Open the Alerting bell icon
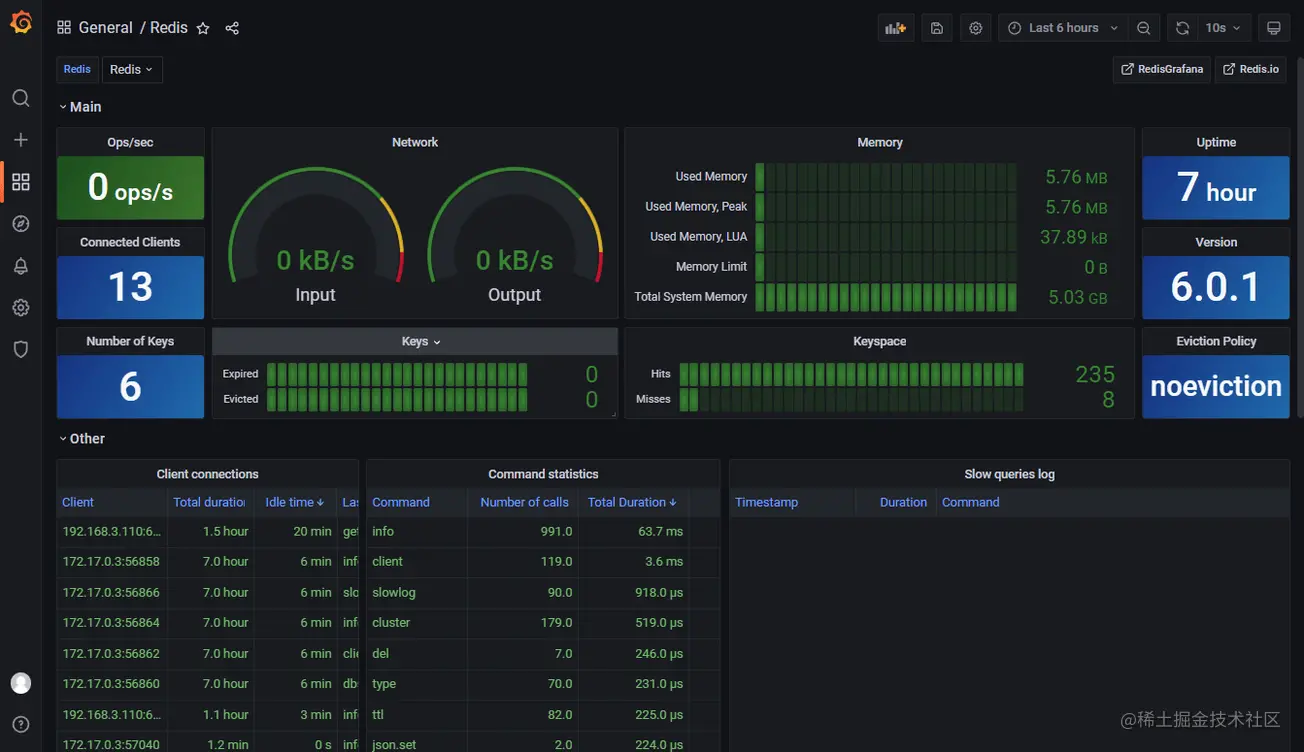1304x752 pixels. click(21, 266)
